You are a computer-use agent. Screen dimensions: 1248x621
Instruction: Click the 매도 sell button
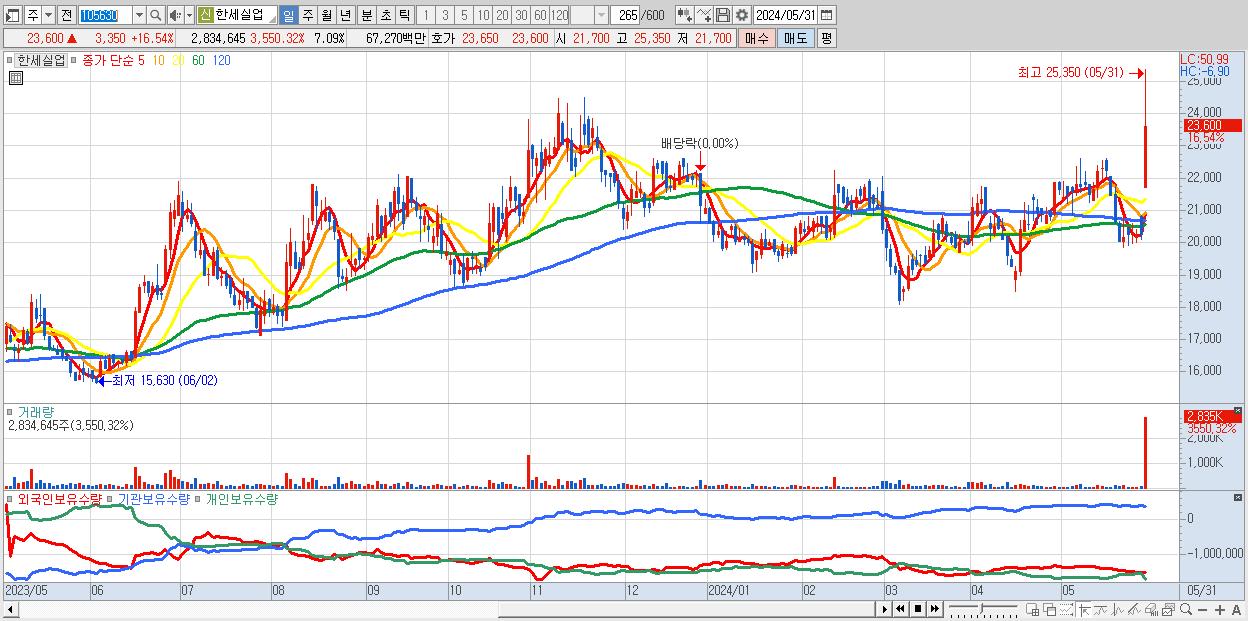796,38
